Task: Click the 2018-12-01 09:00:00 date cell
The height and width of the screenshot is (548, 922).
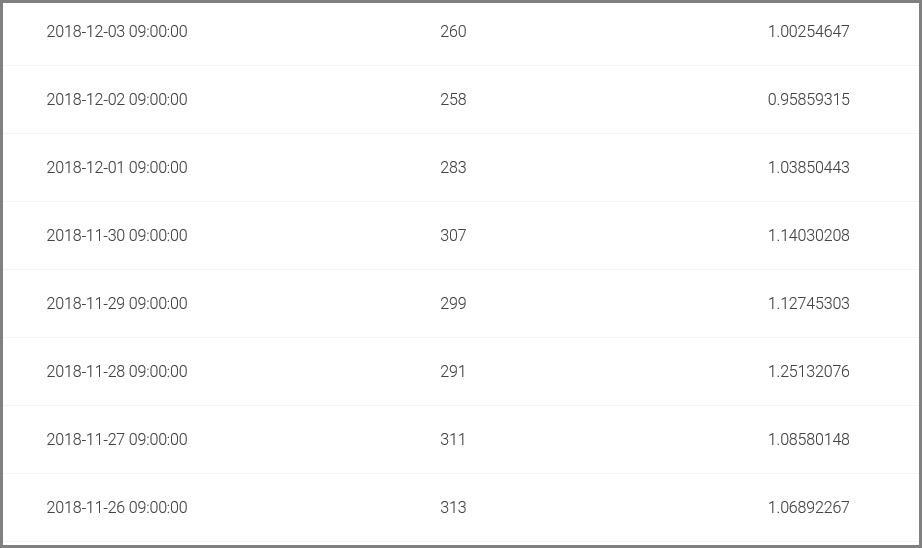Action: 117,168
